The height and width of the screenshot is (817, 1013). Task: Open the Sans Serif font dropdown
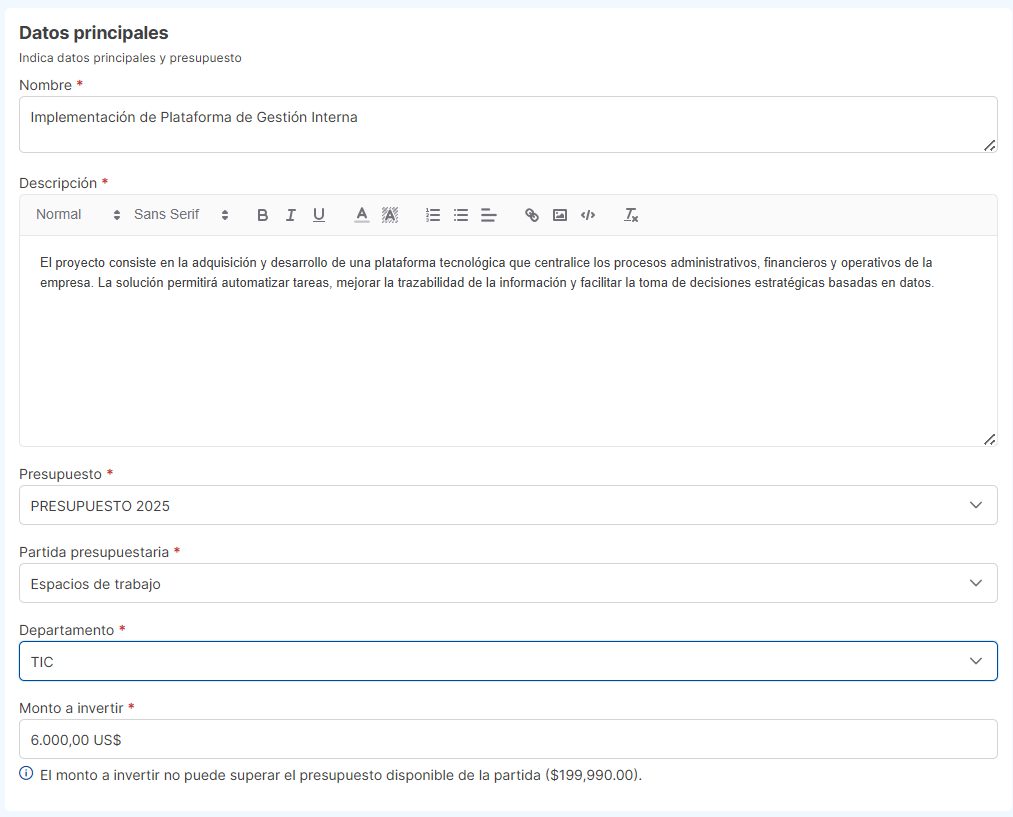[180, 214]
